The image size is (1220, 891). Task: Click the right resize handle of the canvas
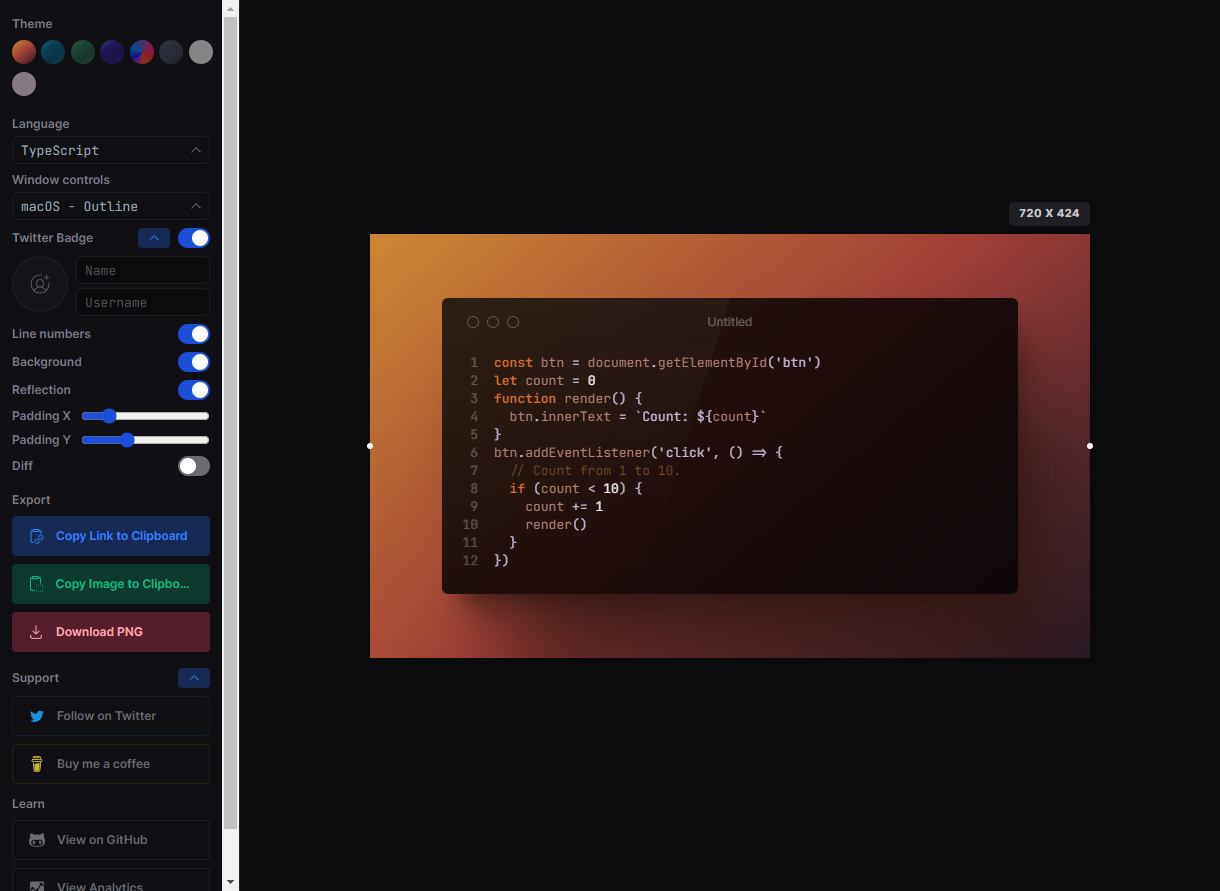(1090, 446)
